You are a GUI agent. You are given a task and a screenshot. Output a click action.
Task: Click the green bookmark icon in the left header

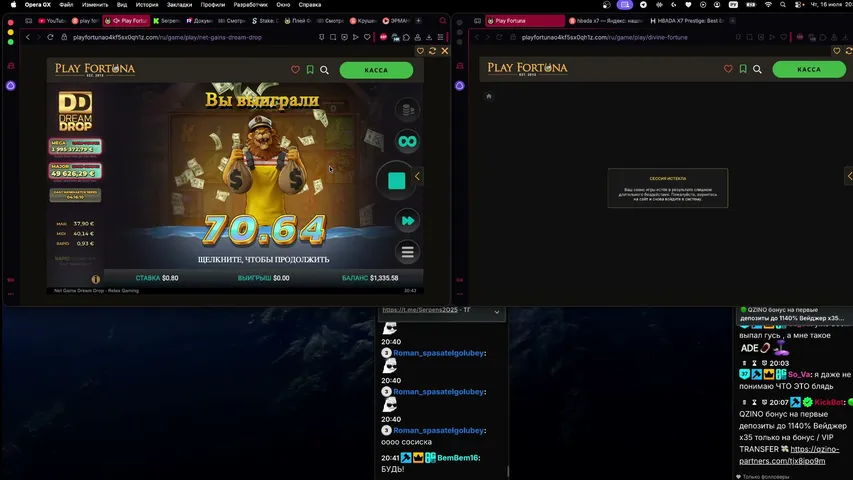310,70
